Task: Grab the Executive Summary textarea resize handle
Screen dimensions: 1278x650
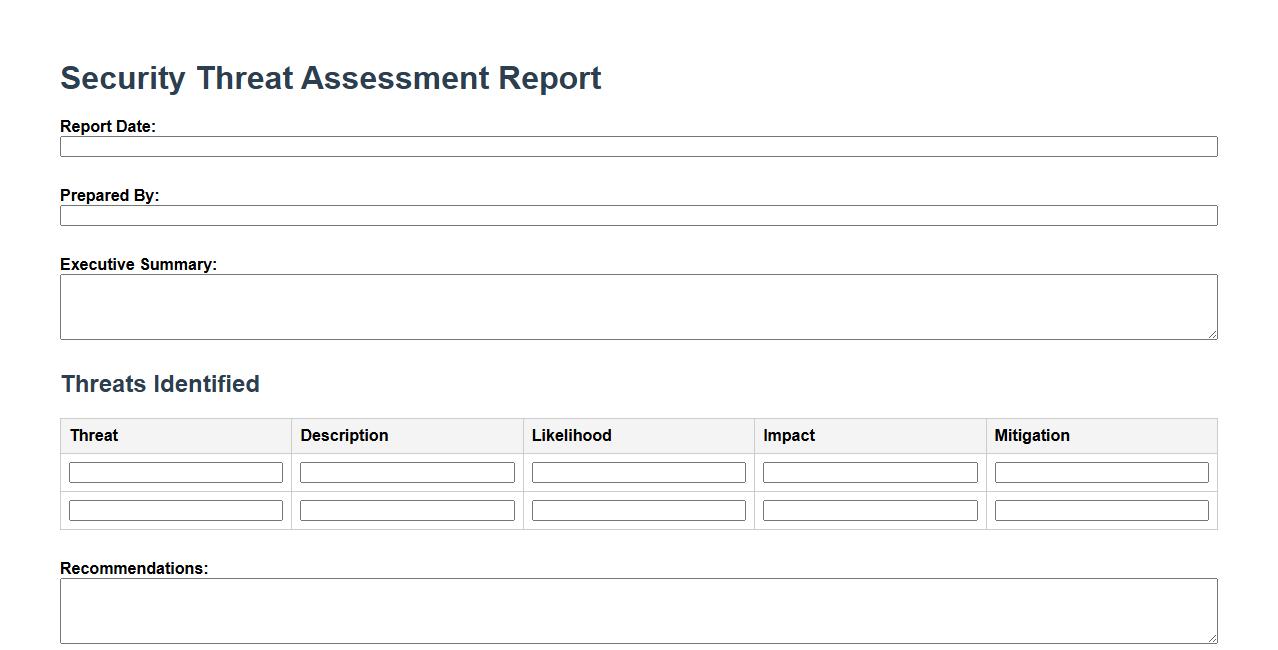Action: click(x=1212, y=334)
